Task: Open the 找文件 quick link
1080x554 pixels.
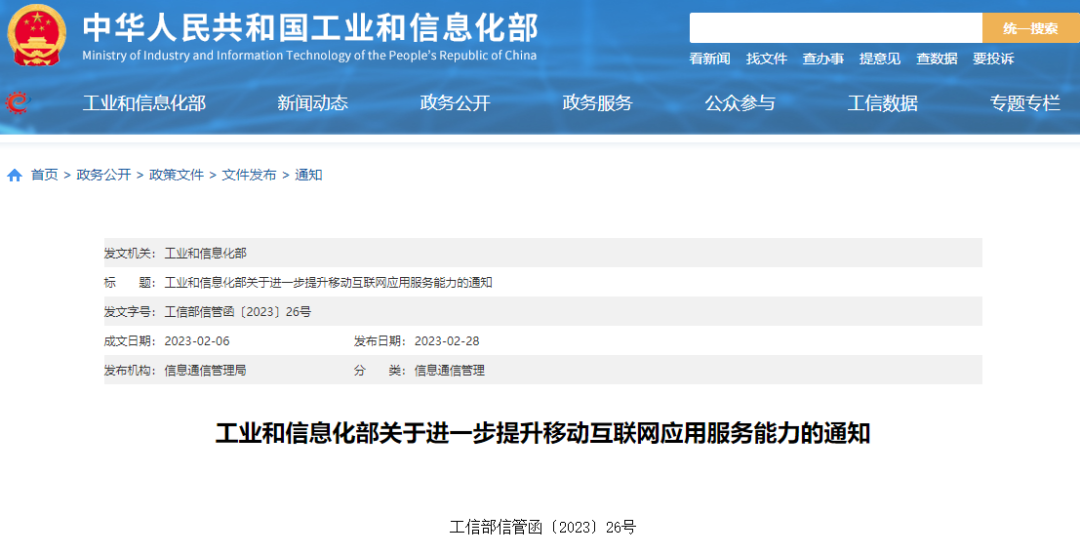Action: click(766, 59)
